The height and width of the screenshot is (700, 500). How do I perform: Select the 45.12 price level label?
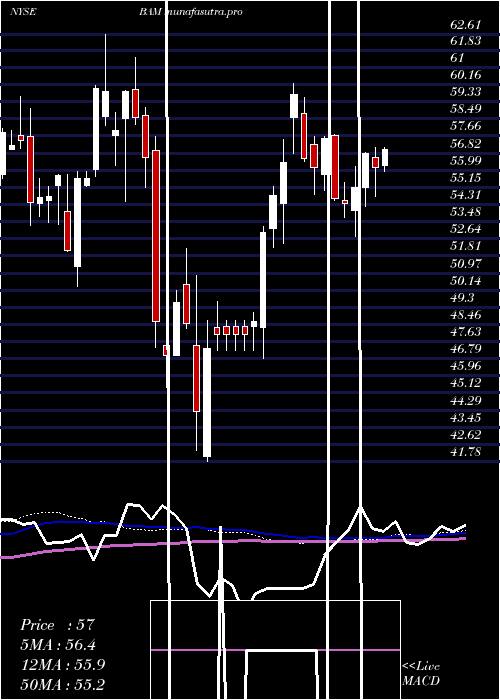click(x=466, y=383)
